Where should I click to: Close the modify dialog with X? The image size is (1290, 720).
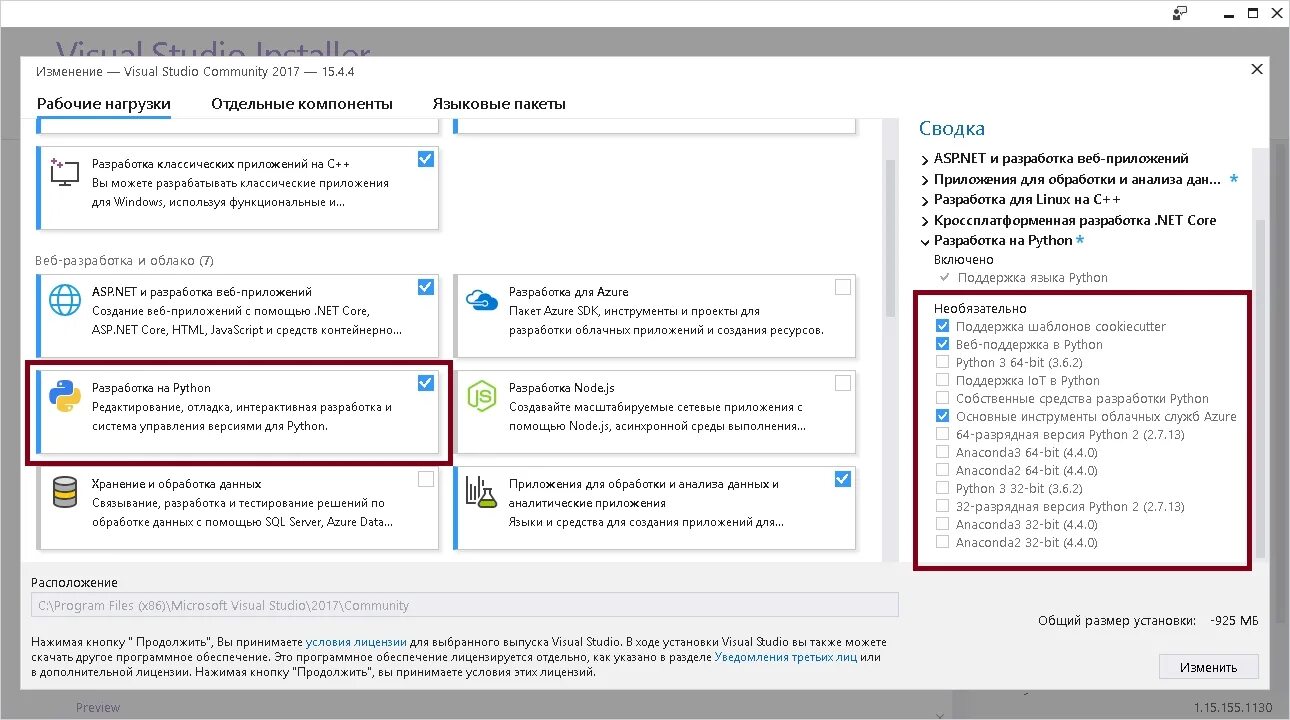click(x=1257, y=69)
